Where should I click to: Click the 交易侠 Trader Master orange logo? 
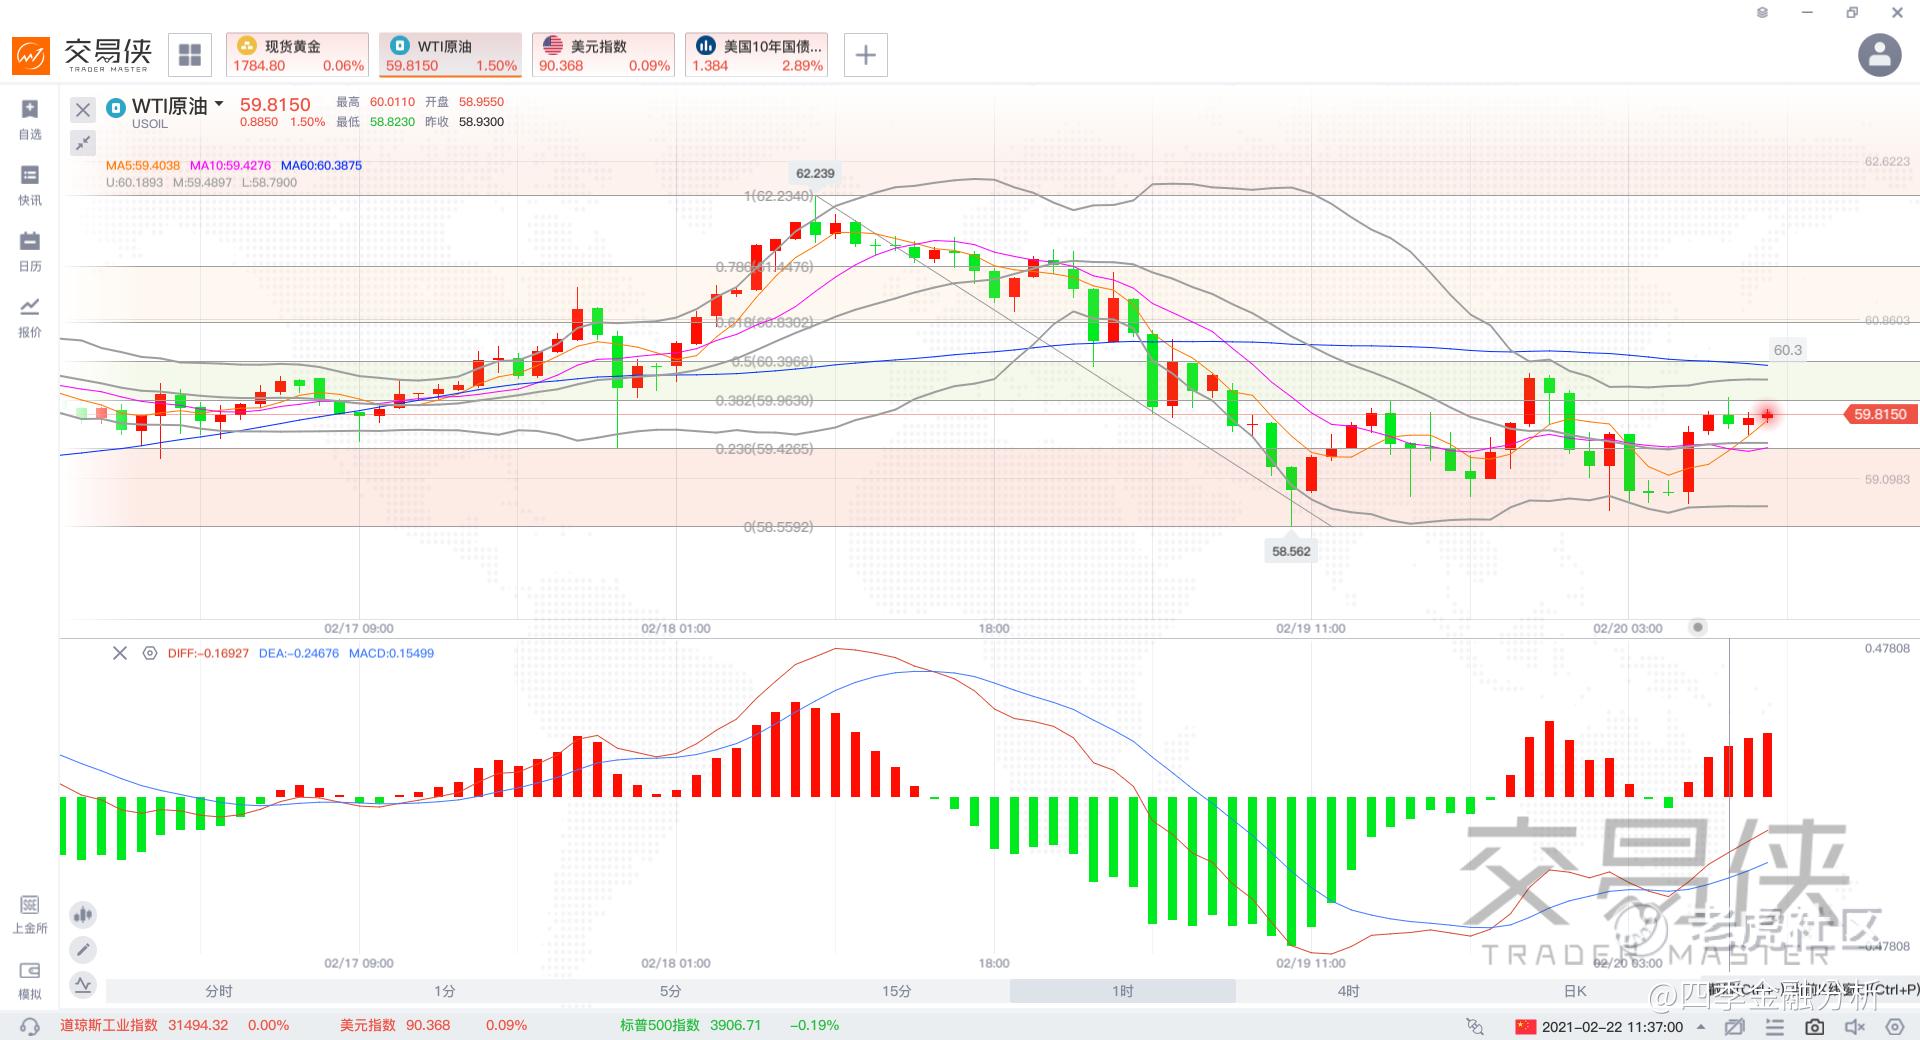[x=30, y=56]
